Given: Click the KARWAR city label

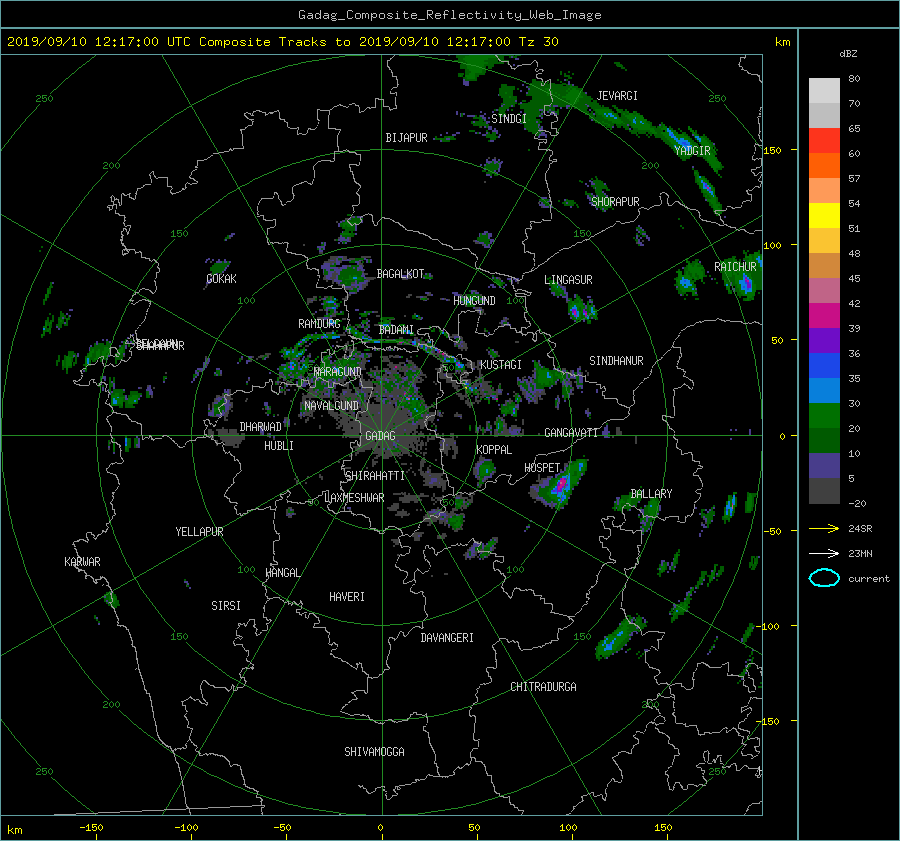Looking at the screenshot, I should point(82,562).
